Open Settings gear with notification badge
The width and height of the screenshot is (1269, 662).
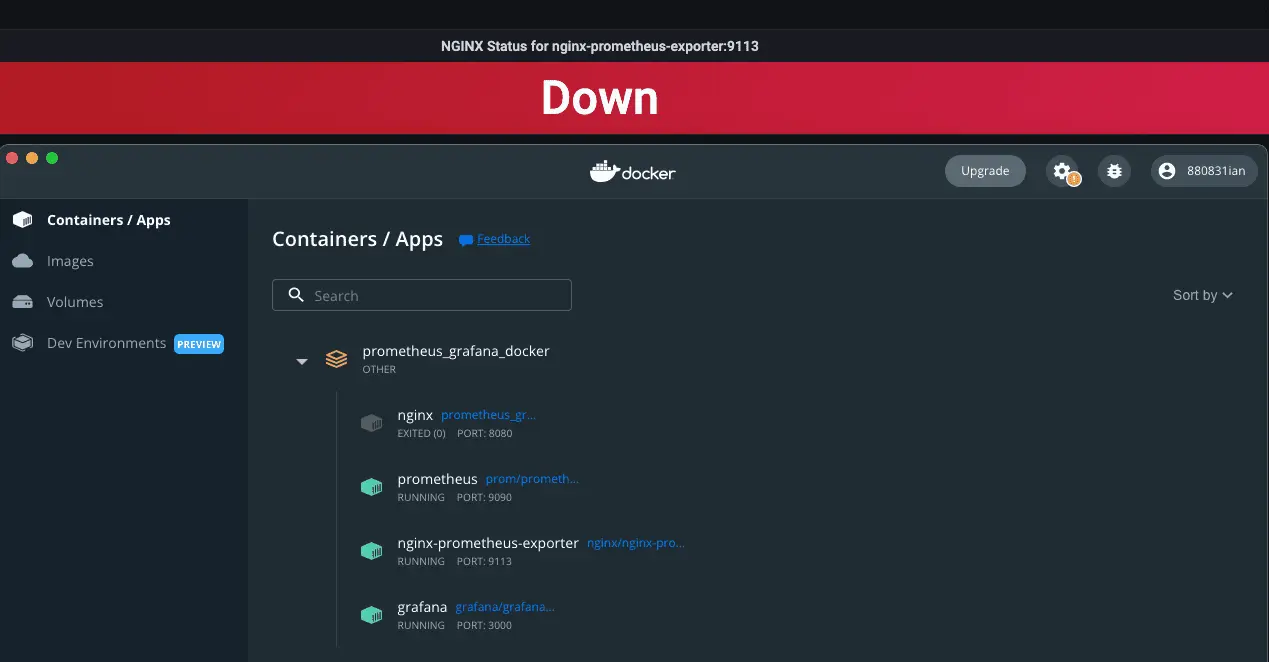pos(1063,170)
